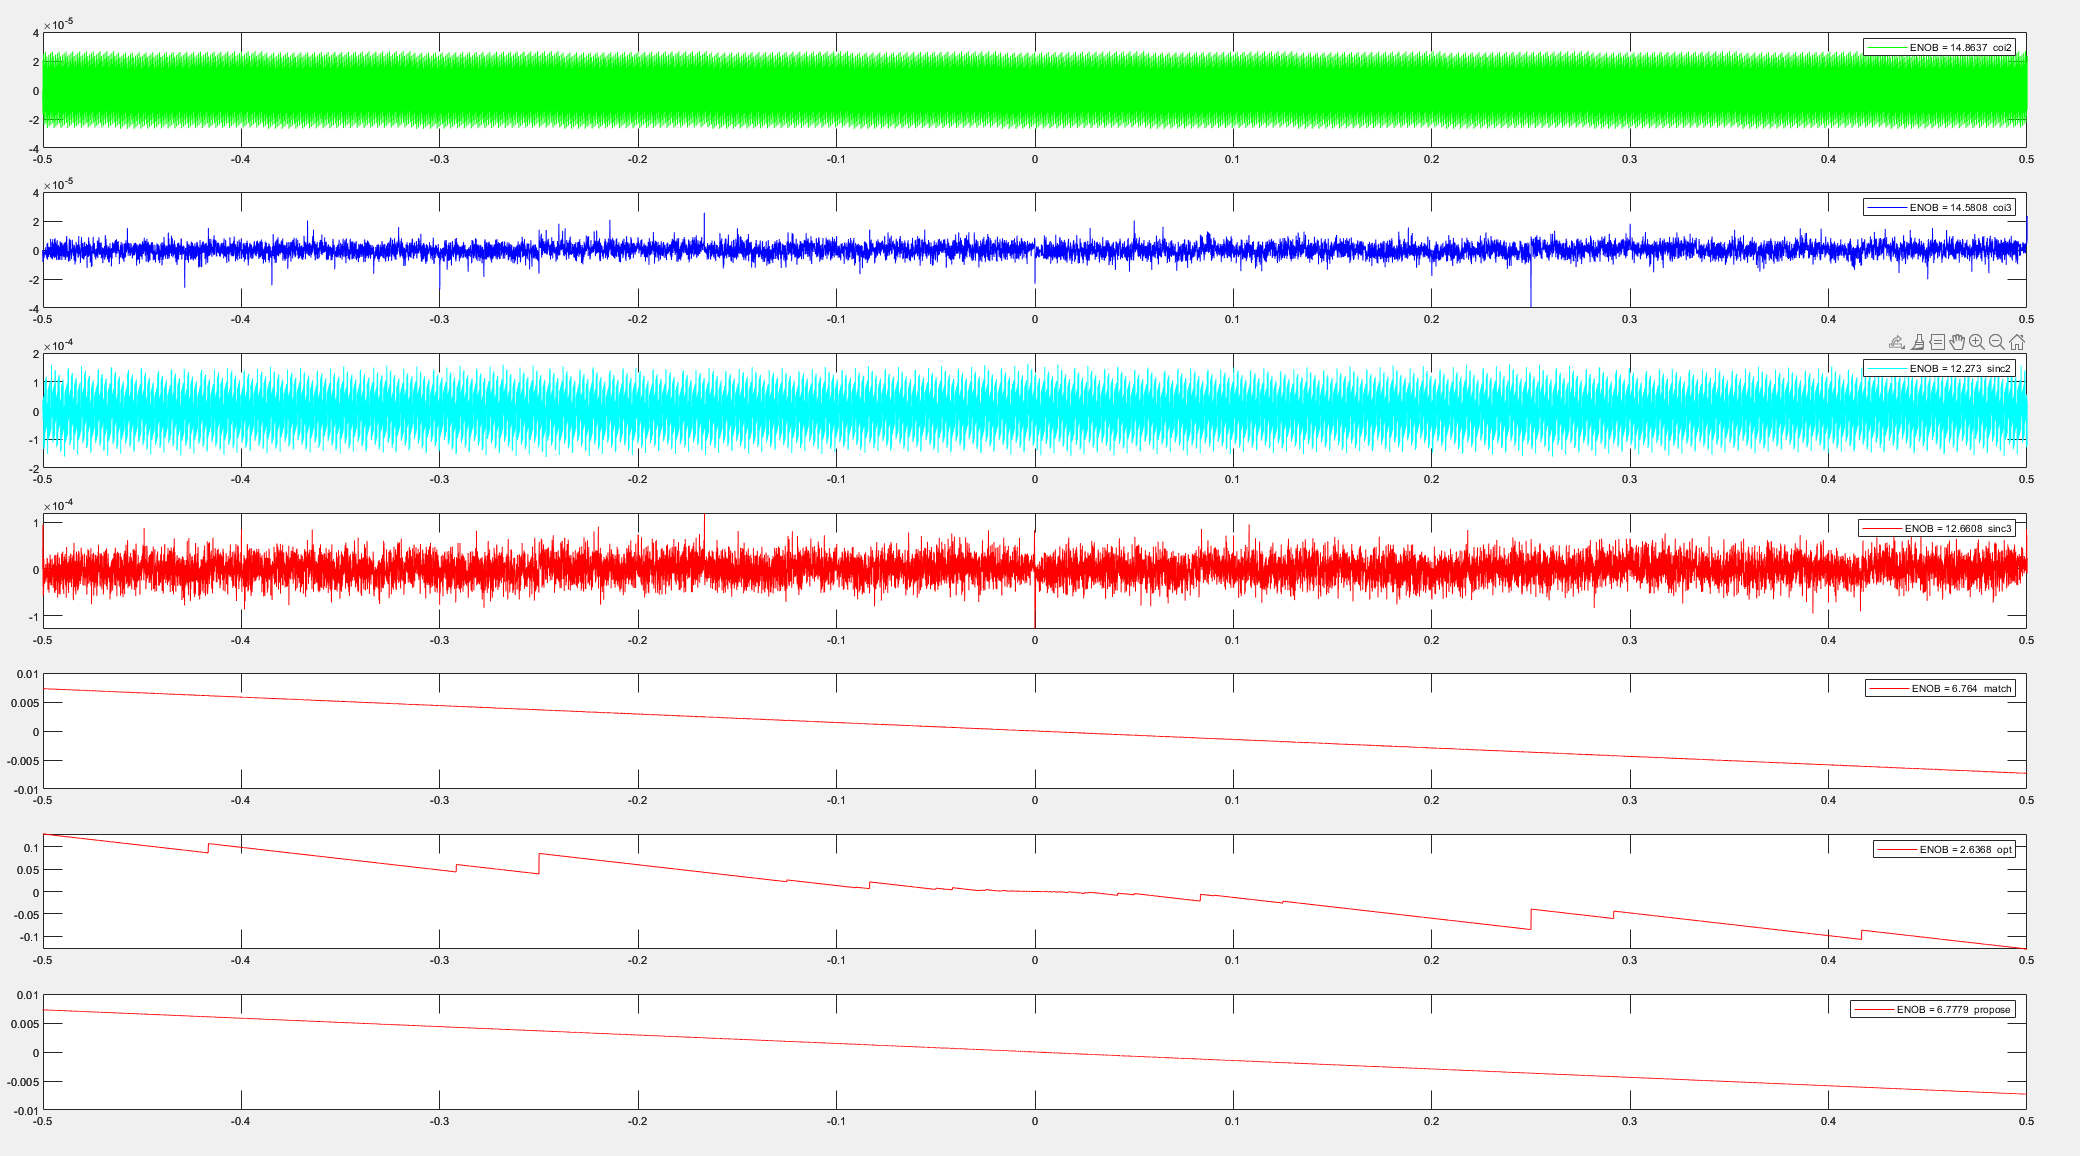Click inside the green coi2 waveform plot
The image size is (2080, 1156).
pyautogui.click(x=1034, y=90)
